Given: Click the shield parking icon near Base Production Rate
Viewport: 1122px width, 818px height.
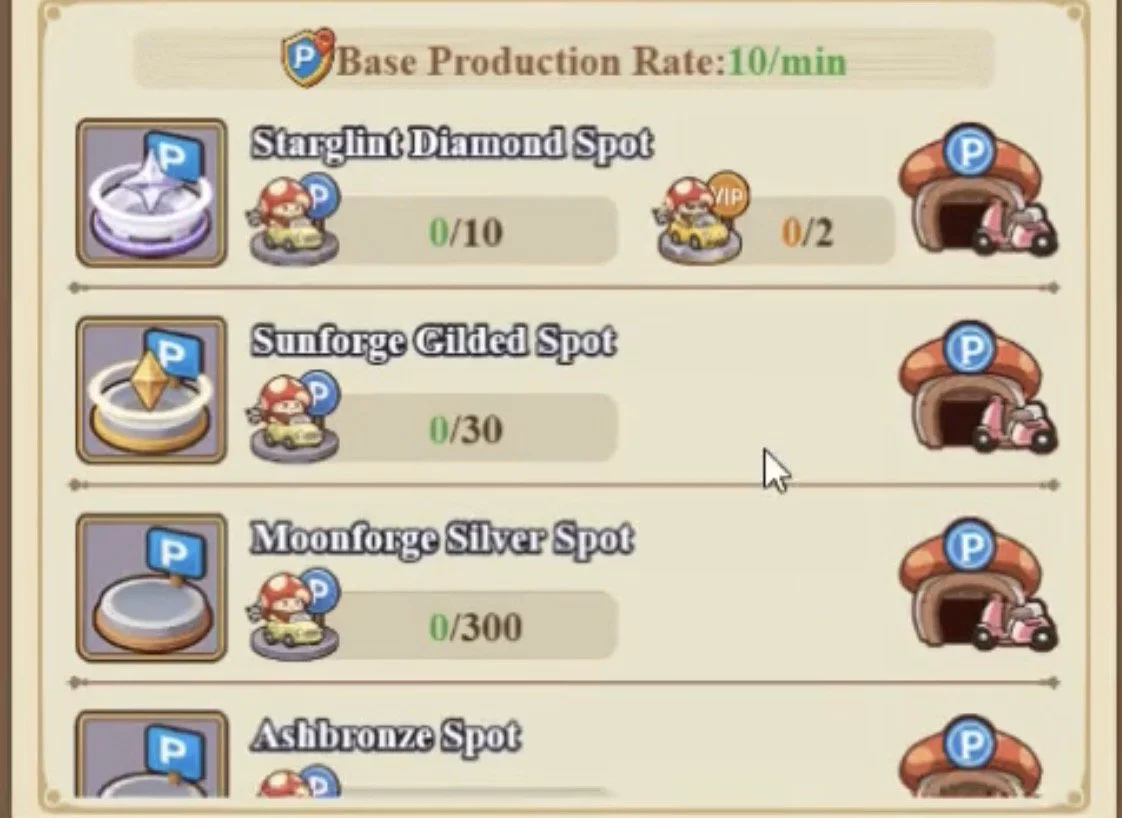Looking at the screenshot, I should pos(308,58).
